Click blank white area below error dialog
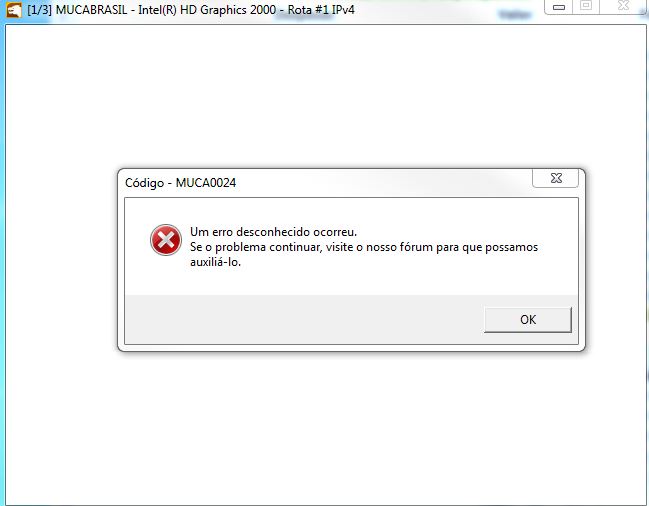Image resolution: width=649 pixels, height=506 pixels. coord(326,428)
